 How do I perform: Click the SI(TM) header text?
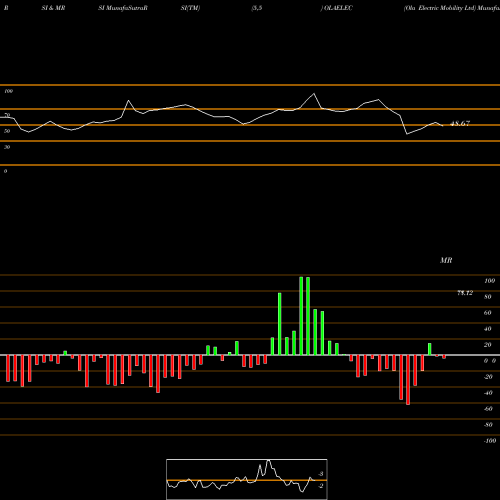pyautogui.click(x=190, y=8)
